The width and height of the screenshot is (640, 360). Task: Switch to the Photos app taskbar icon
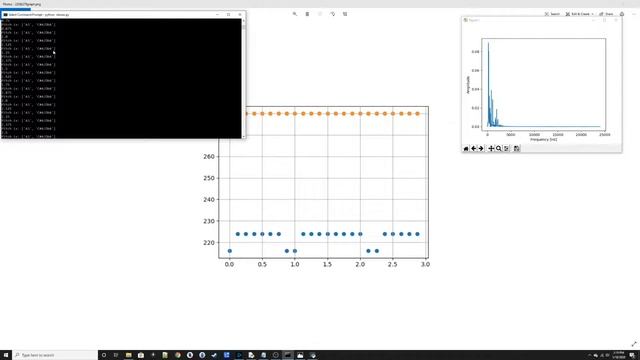300,355
